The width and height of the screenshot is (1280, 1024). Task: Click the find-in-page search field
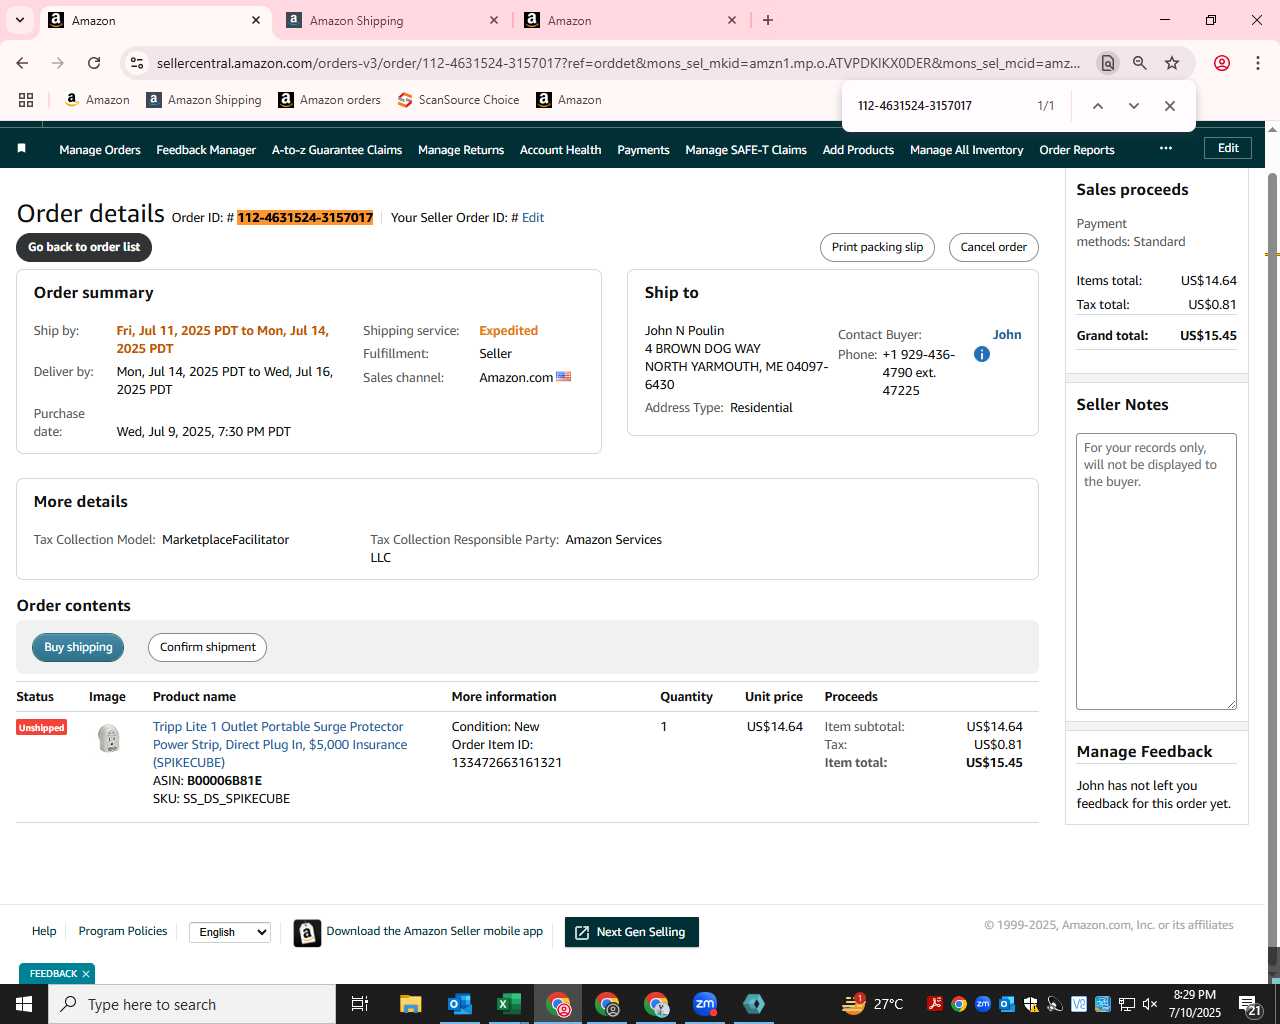(x=940, y=106)
